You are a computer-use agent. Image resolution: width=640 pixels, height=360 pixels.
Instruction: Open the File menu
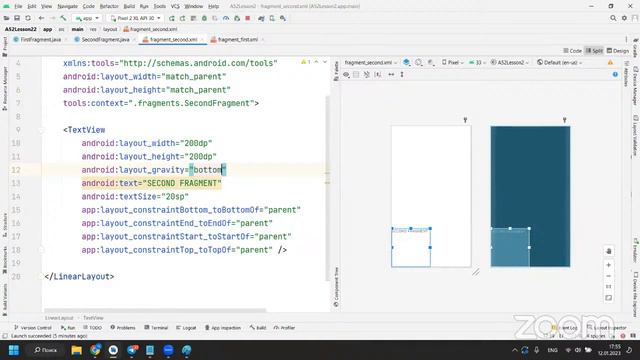click(x=18, y=7)
